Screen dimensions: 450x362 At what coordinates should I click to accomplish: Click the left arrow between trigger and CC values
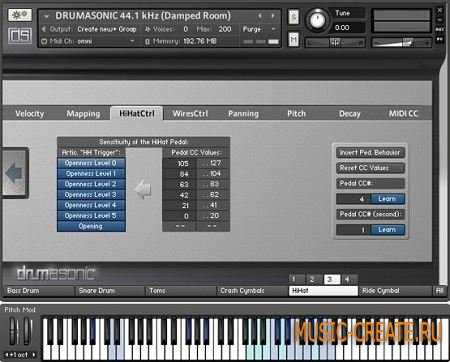tap(143, 189)
